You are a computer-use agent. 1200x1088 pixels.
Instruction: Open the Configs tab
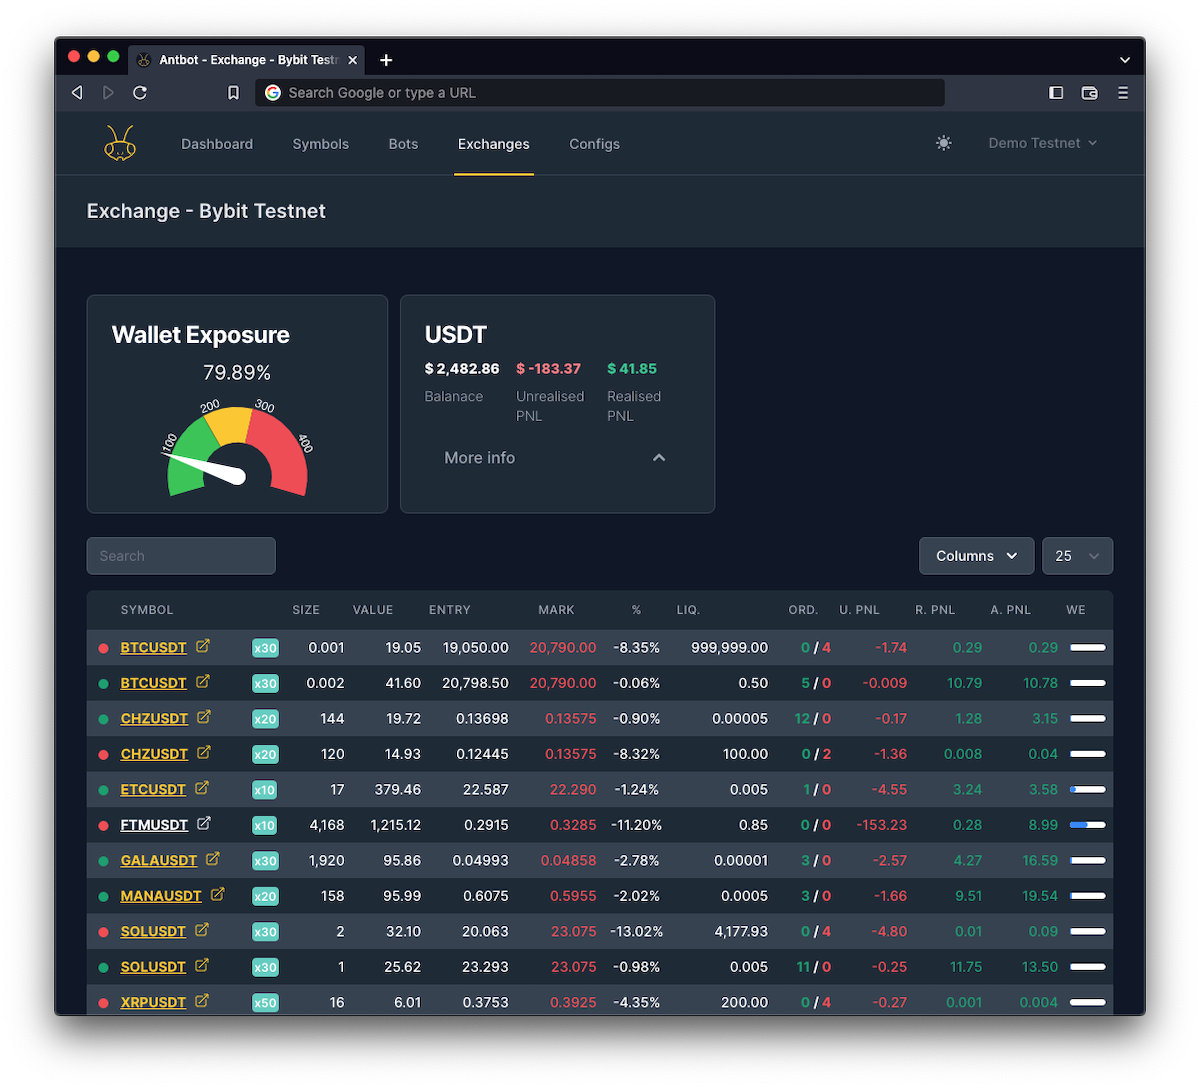pos(595,144)
